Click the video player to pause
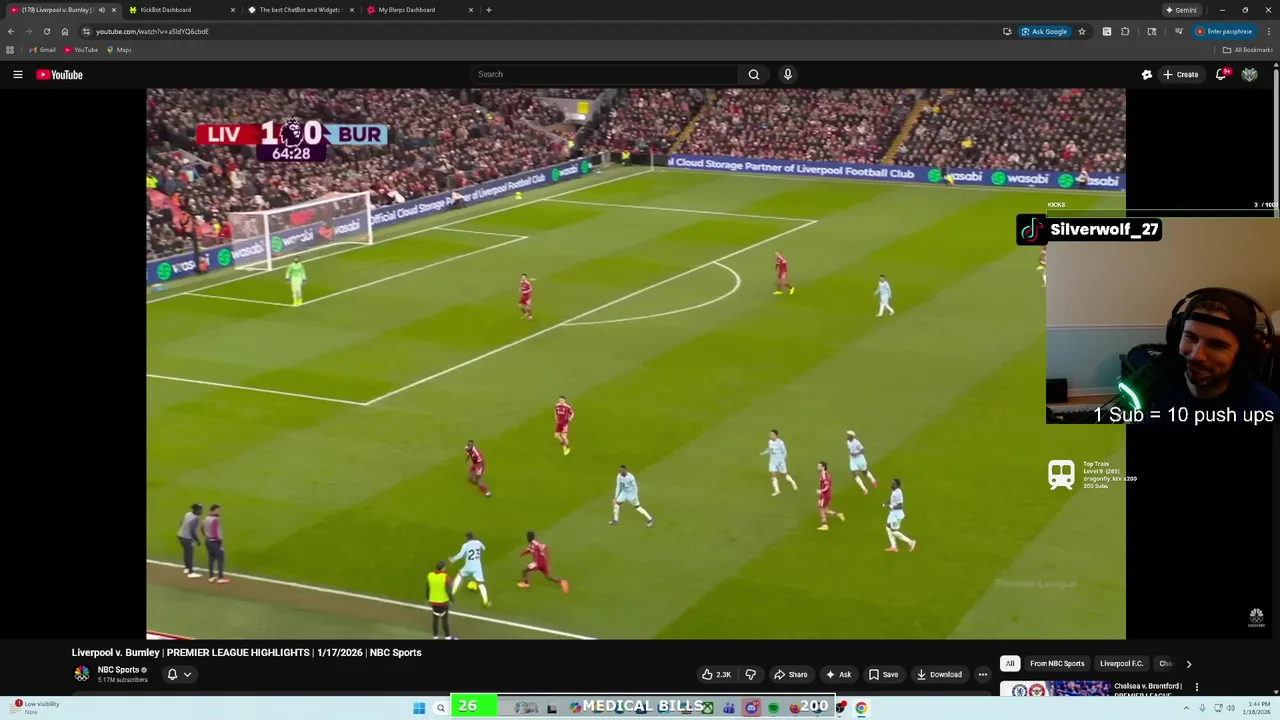Viewport: 1280px width, 720px height. click(636, 363)
